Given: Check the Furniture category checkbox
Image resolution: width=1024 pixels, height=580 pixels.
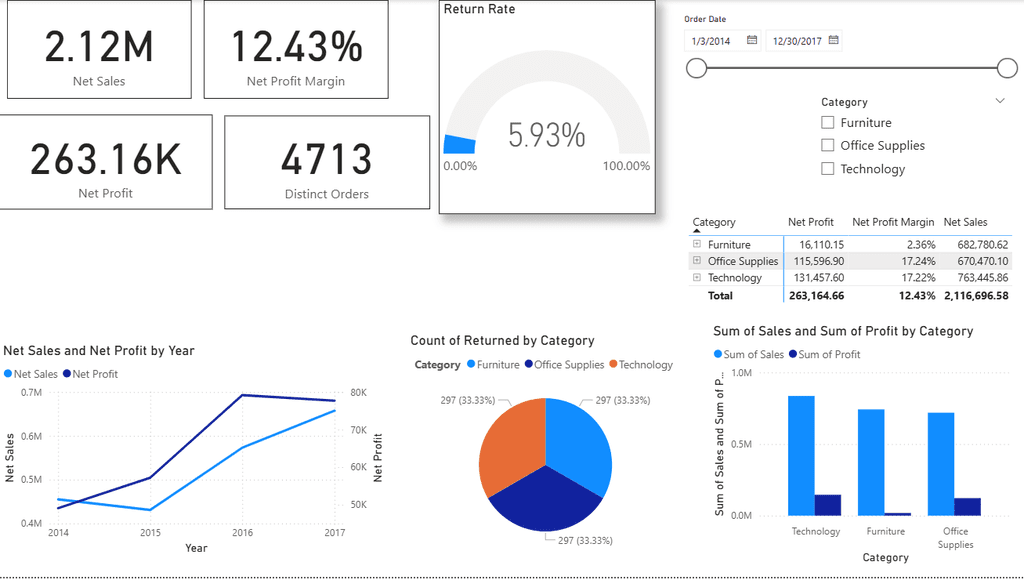Looking at the screenshot, I should click(x=827, y=122).
